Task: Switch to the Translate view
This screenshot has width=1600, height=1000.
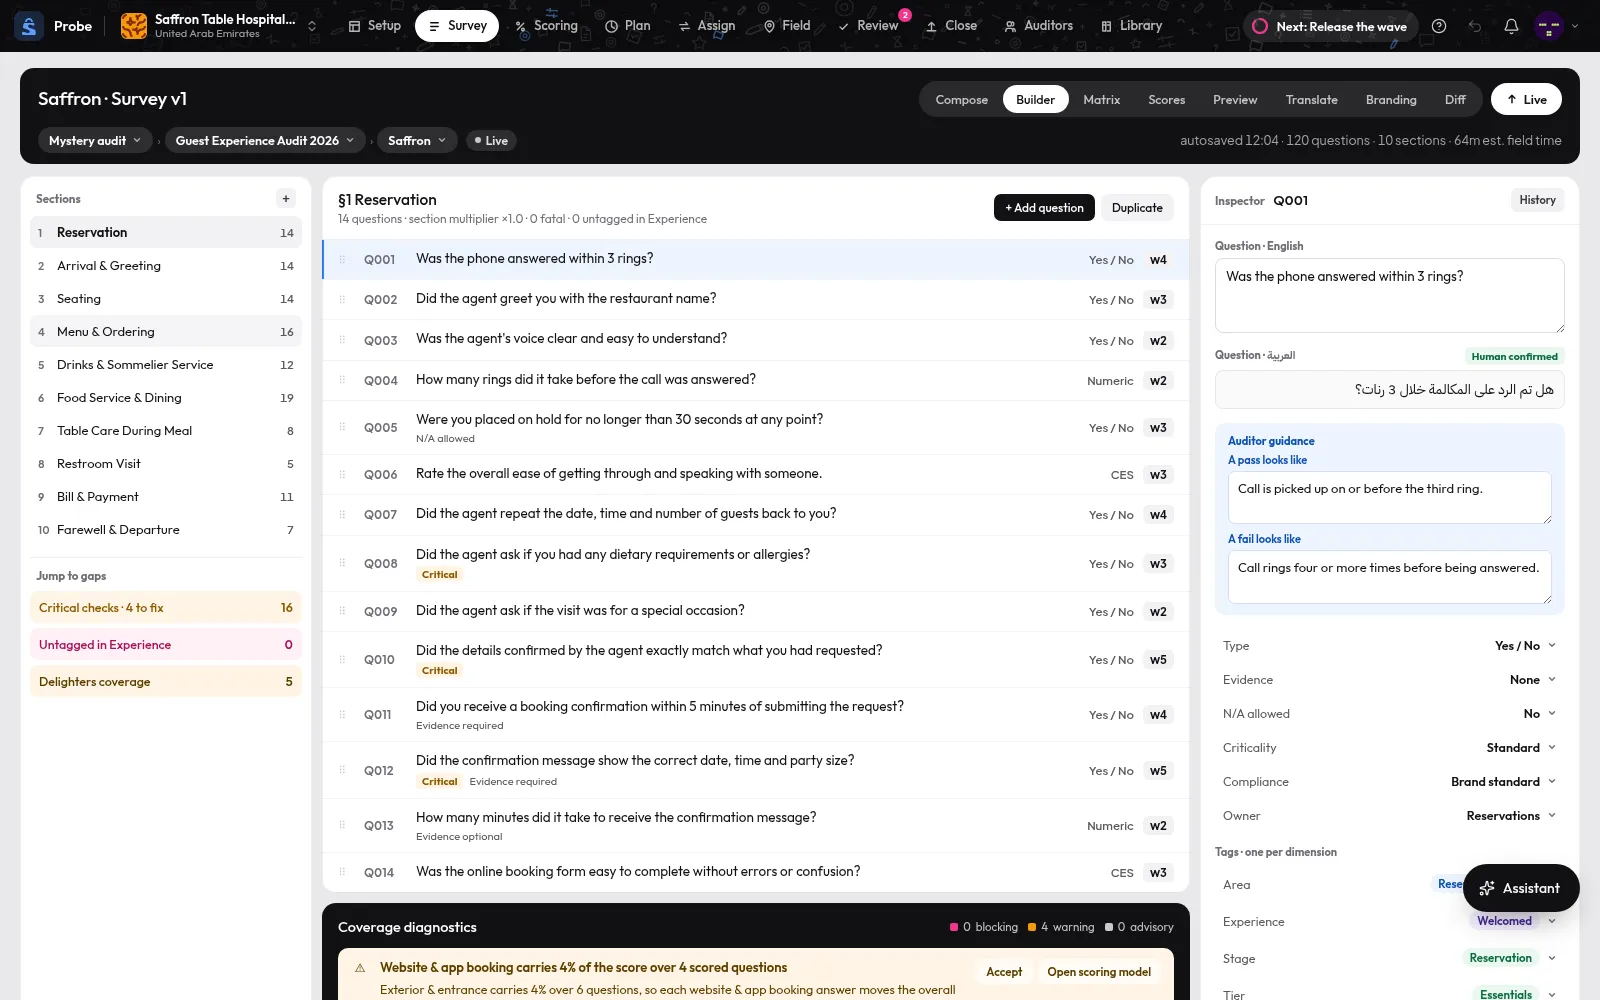Action: tap(1311, 100)
